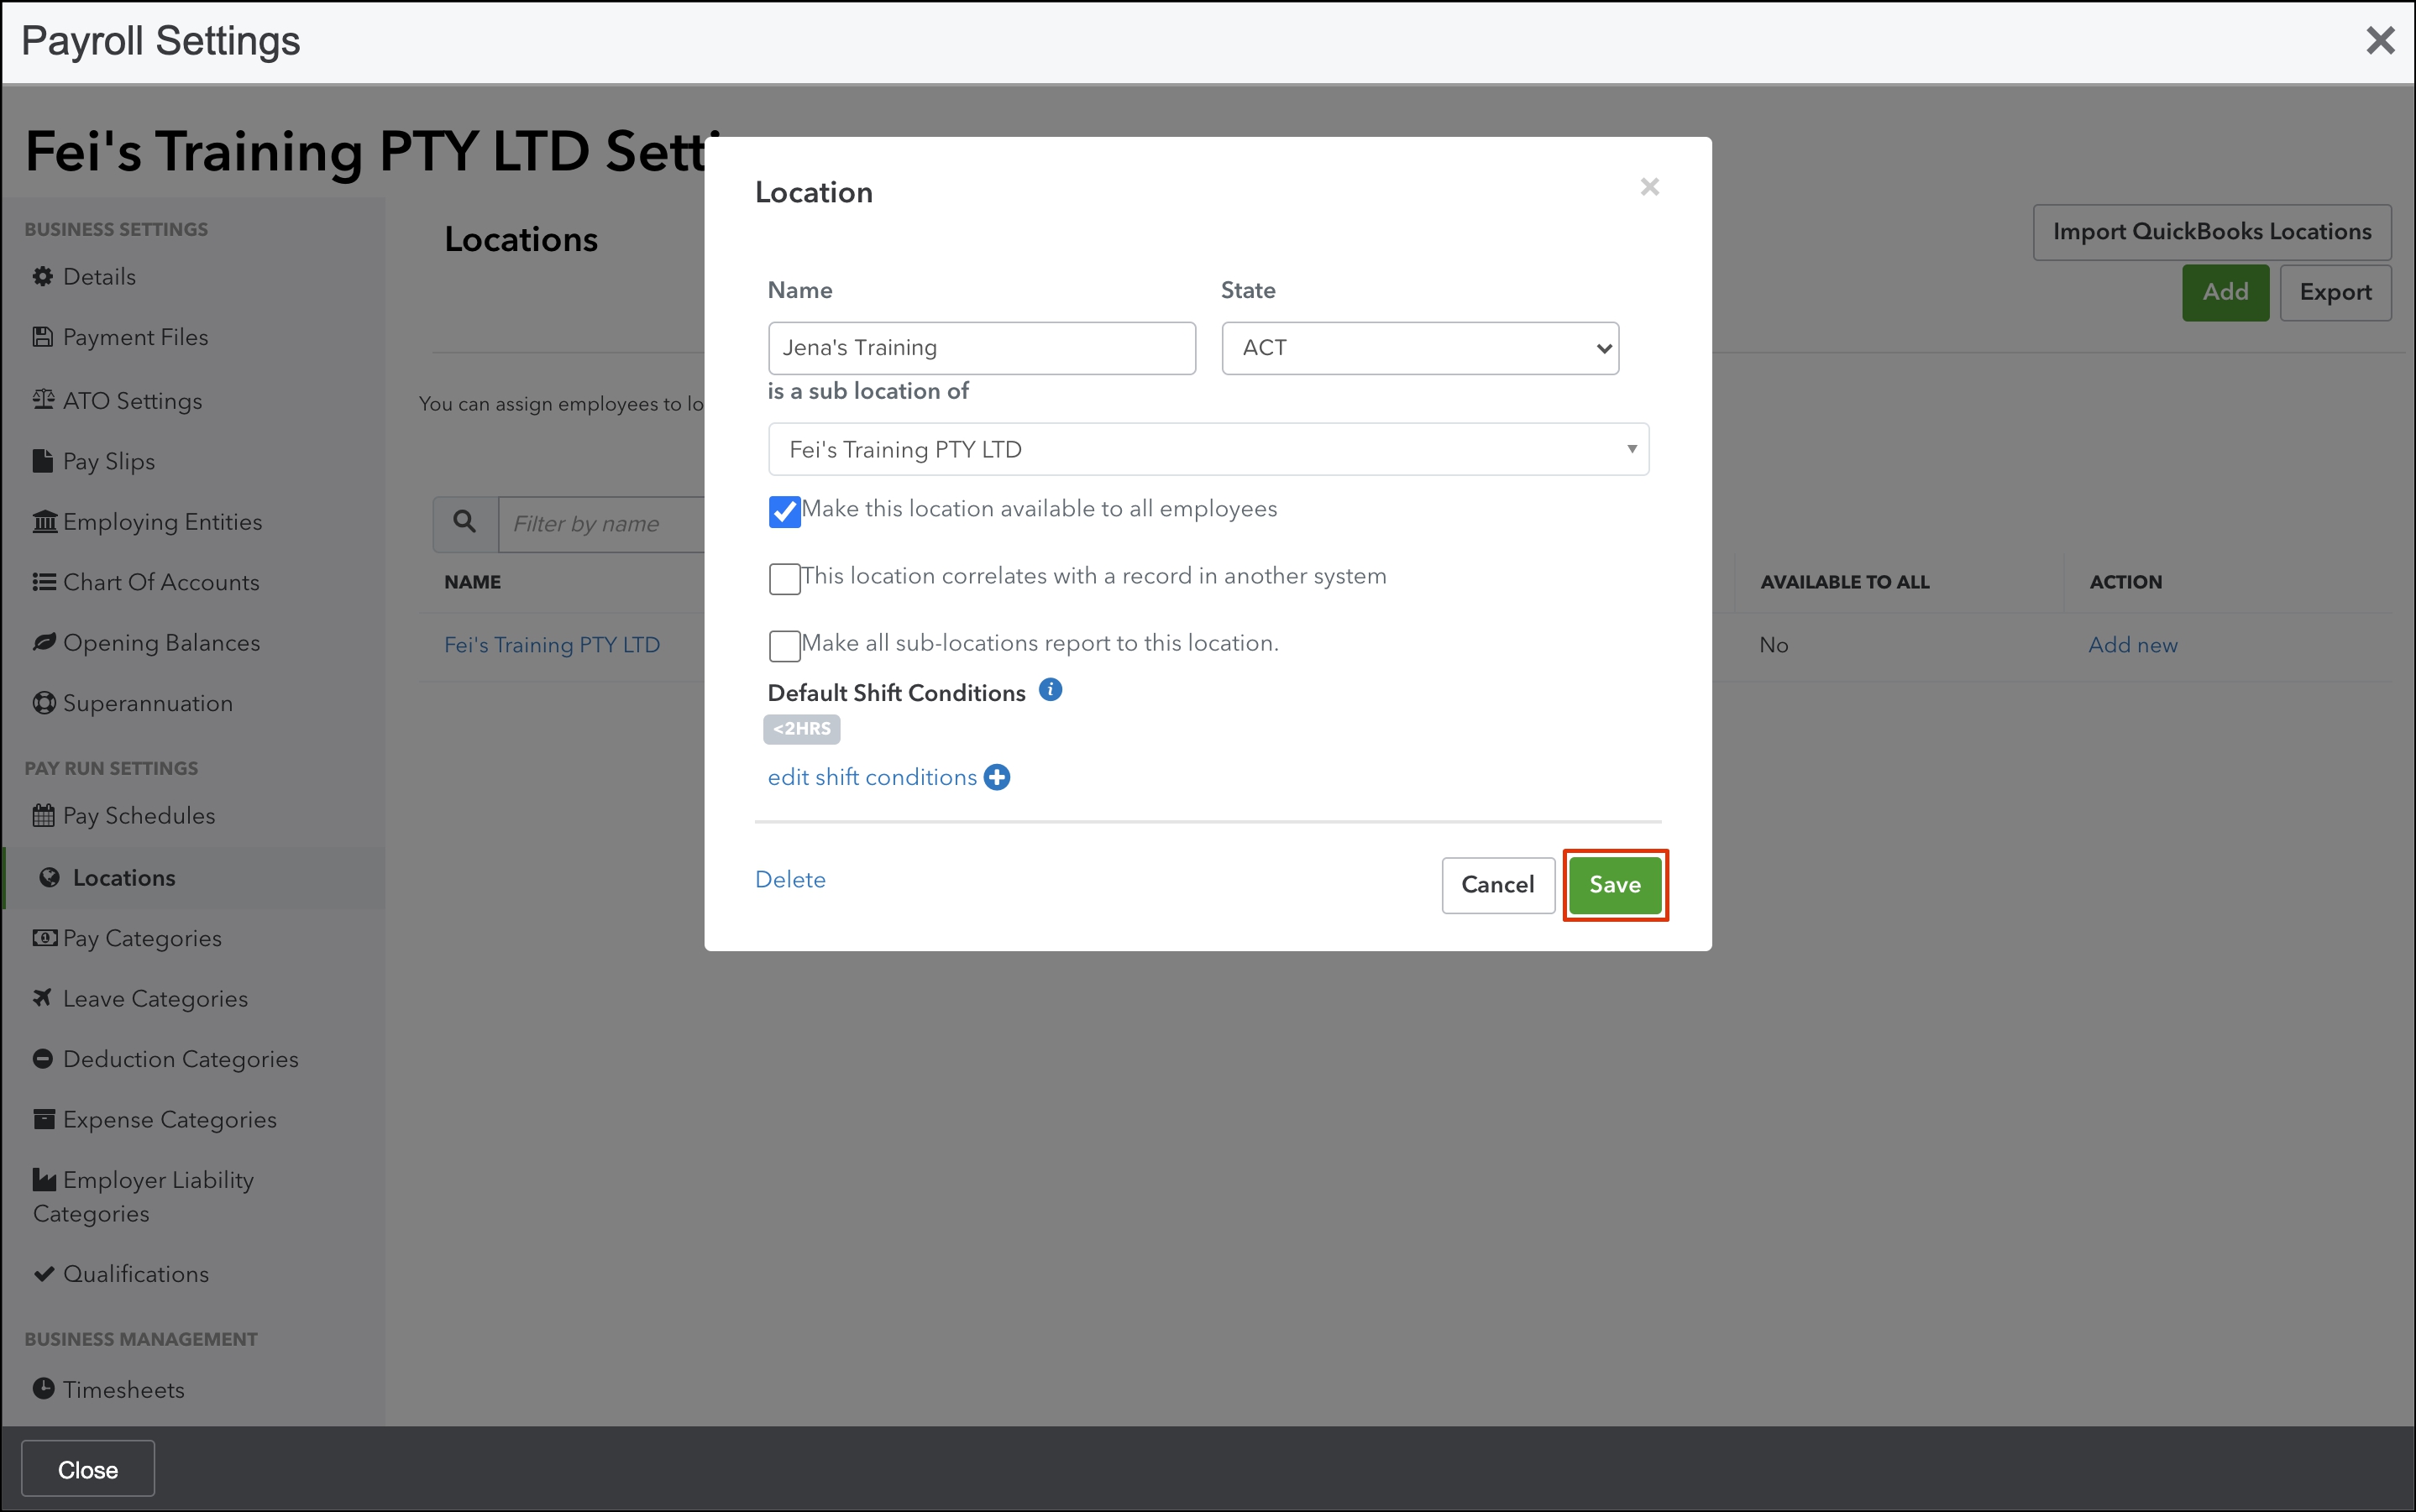Image resolution: width=2416 pixels, height=1512 pixels.
Task: Expand the sub location parent dropdown
Action: [x=1207, y=450]
